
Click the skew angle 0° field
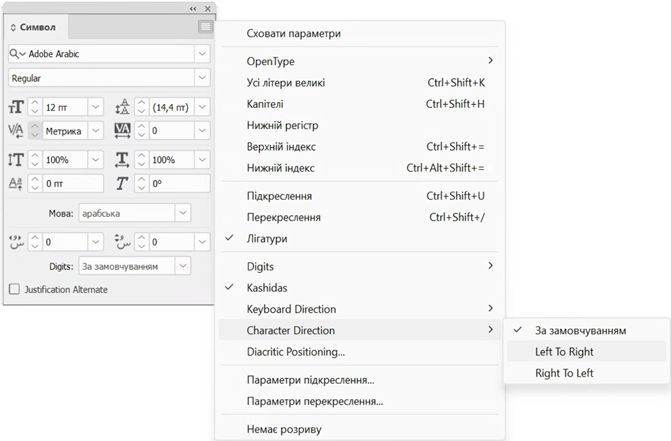[x=179, y=184]
